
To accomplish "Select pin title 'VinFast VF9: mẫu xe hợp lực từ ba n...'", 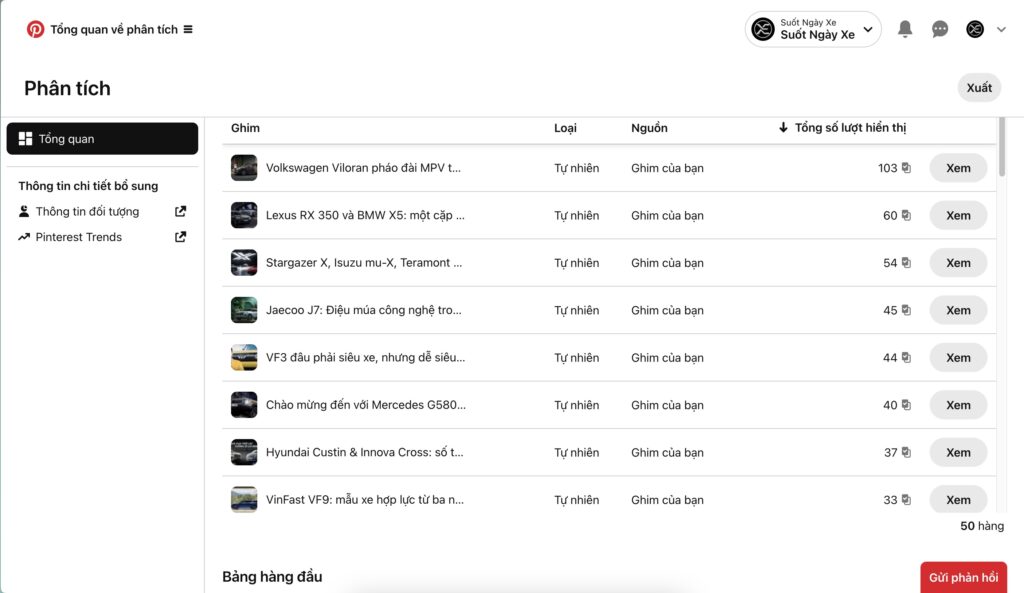I will click(x=365, y=500).
